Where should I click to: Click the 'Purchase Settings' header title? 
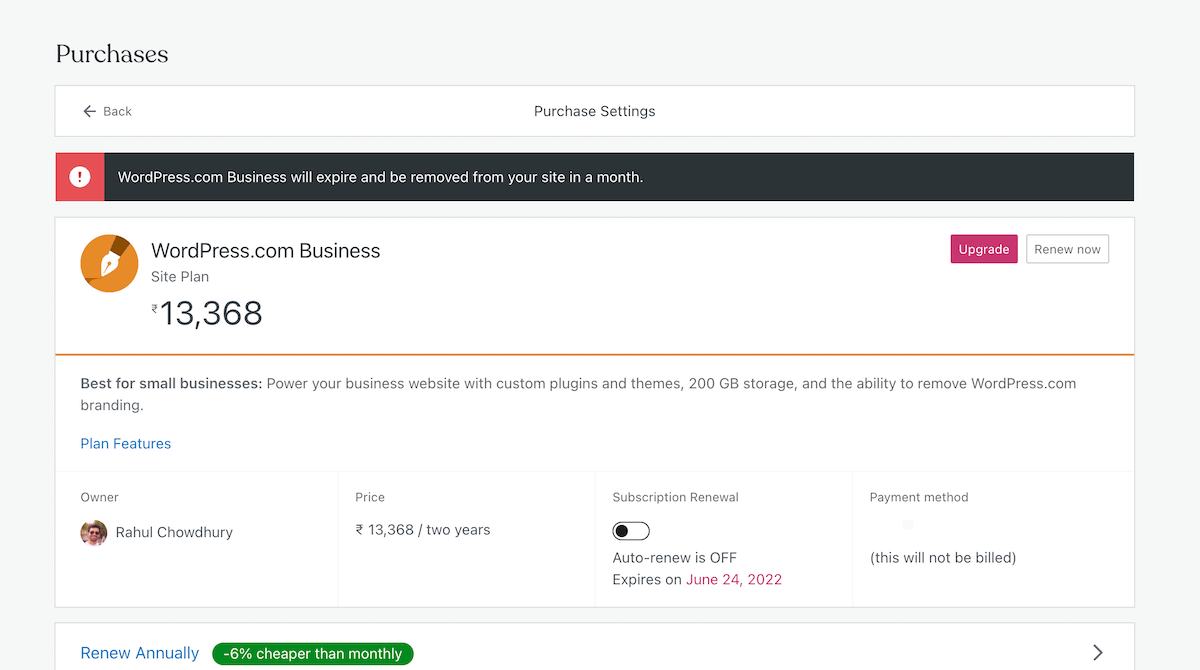tap(595, 111)
